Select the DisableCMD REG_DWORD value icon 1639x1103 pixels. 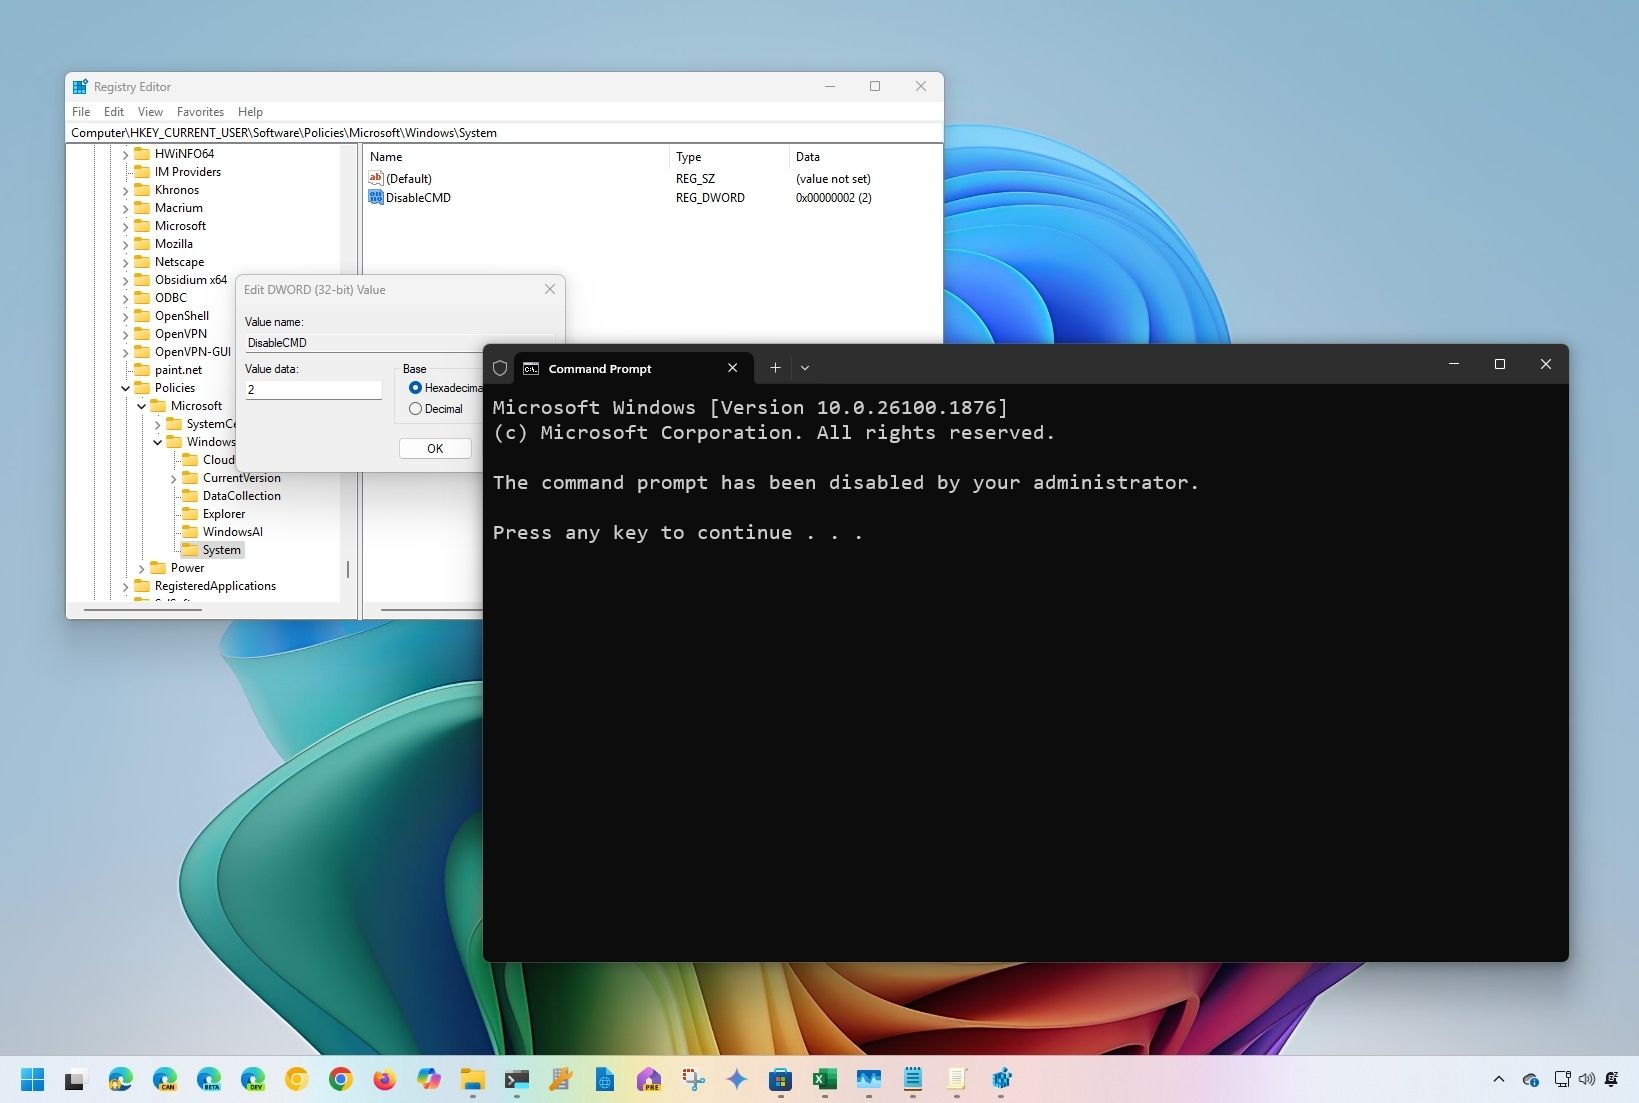(x=377, y=197)
